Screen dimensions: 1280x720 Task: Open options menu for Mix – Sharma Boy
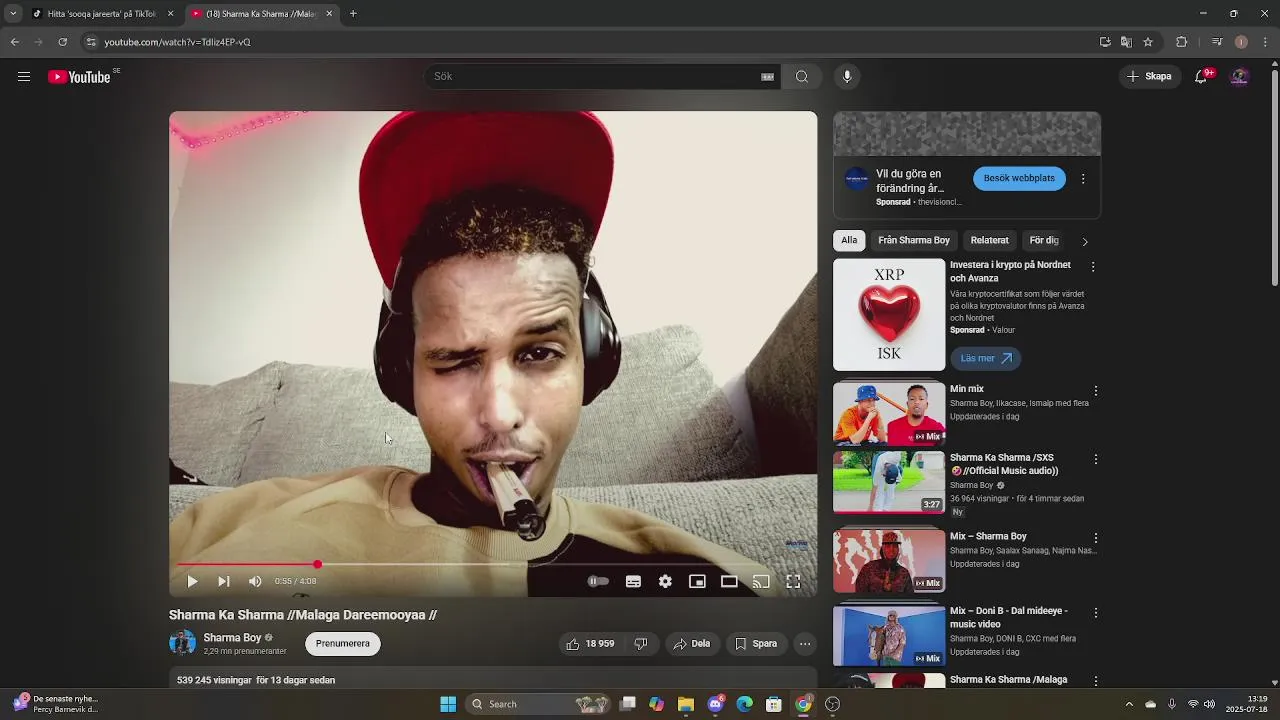tap(1096, 538)
